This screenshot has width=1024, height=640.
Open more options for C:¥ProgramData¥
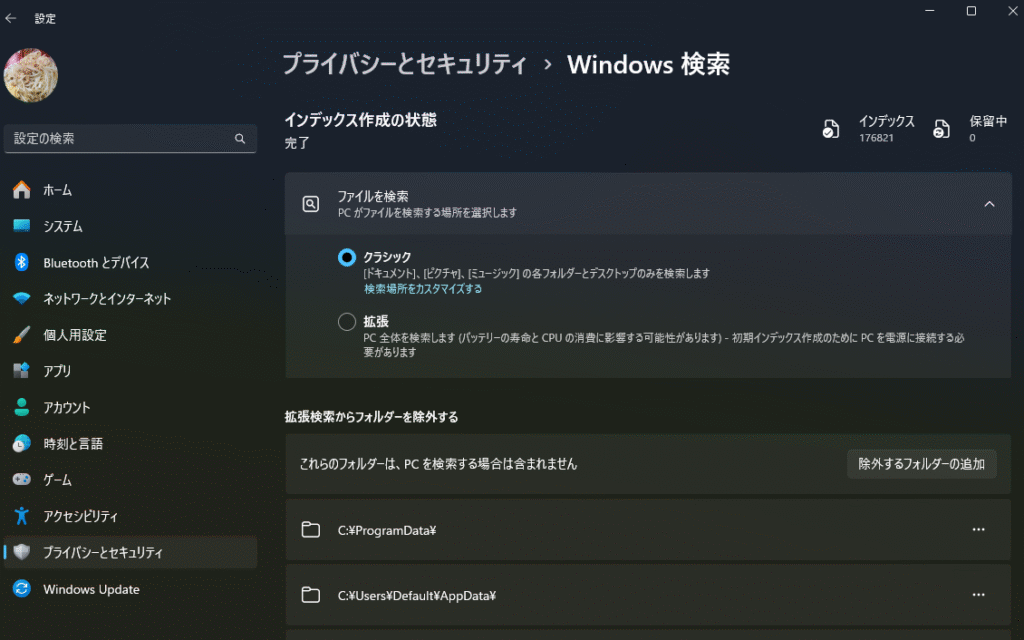978,530
